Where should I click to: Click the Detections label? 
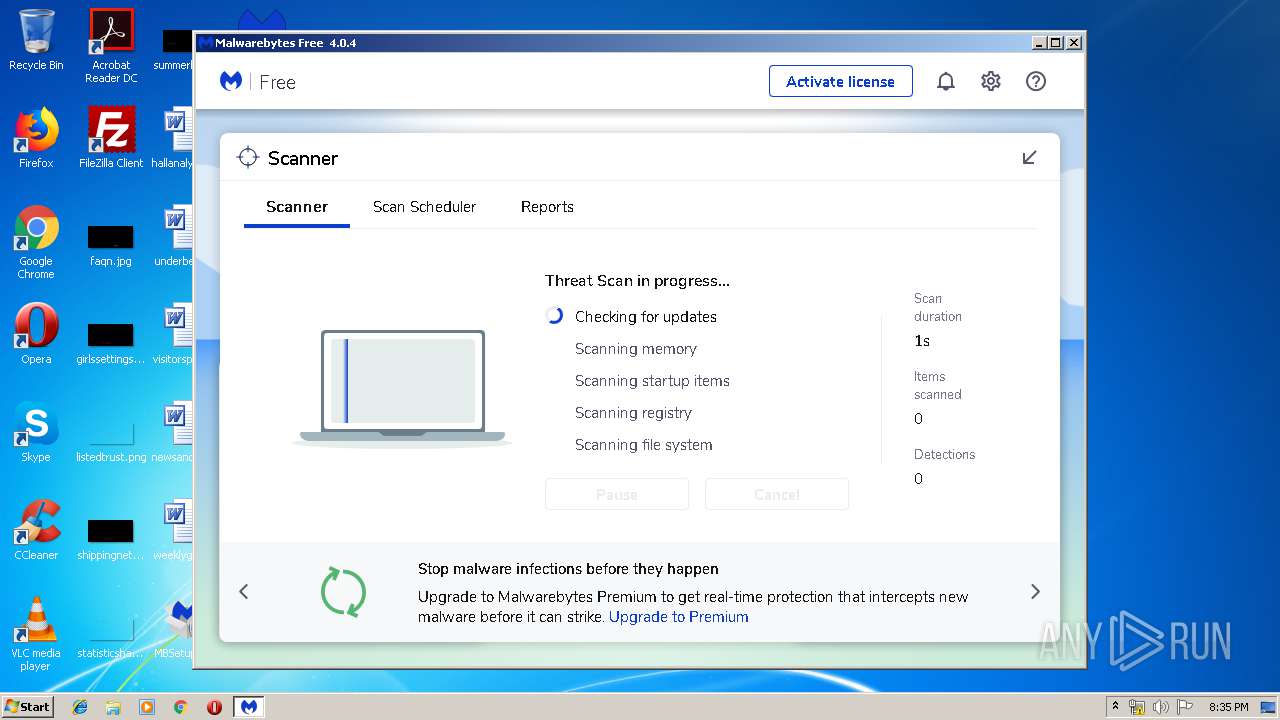[x=944, y=454]
